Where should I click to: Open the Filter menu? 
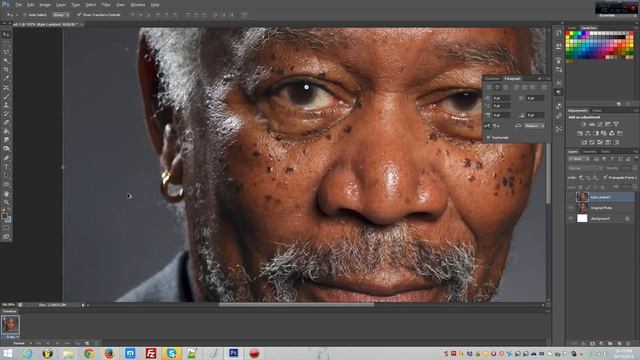point(106,5)
